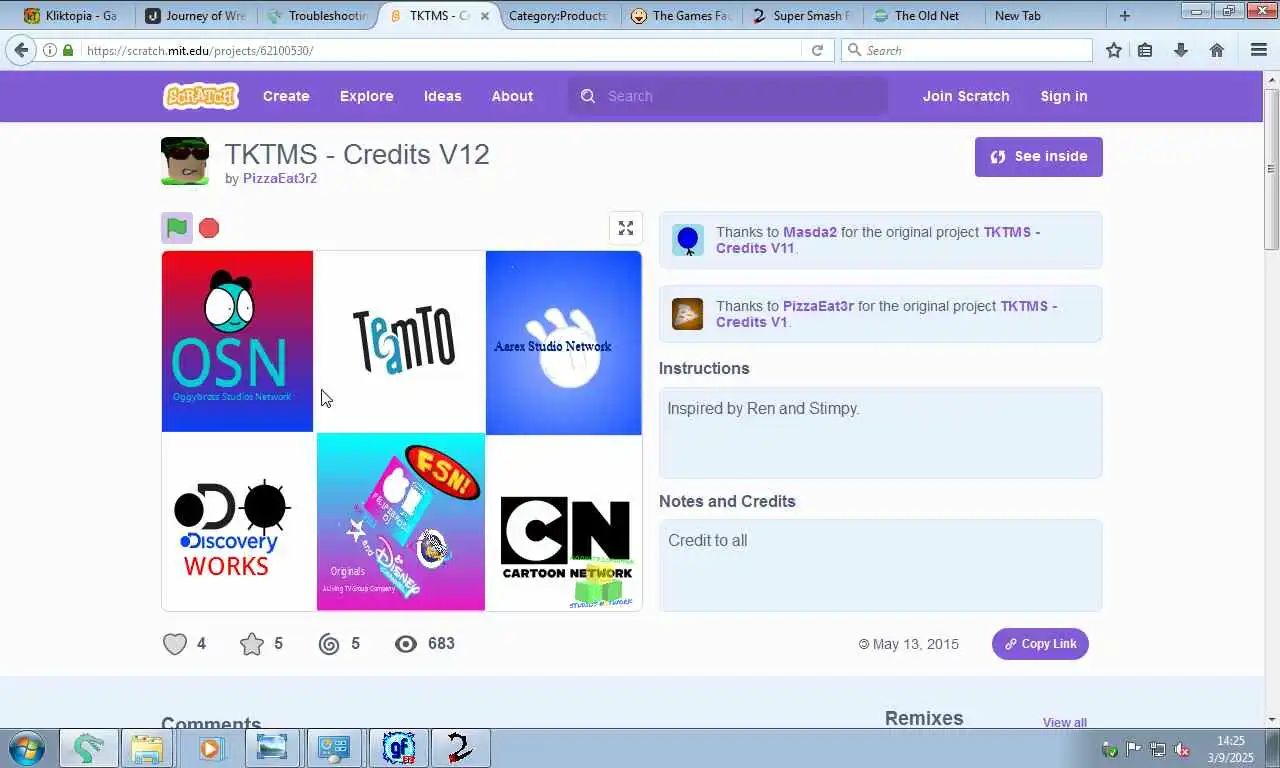Image resolution: width=1280 pixels, height=768 pixels.
Task: Open PizzaEat3r2's avatar next to project title
Action: click(185, 161)
